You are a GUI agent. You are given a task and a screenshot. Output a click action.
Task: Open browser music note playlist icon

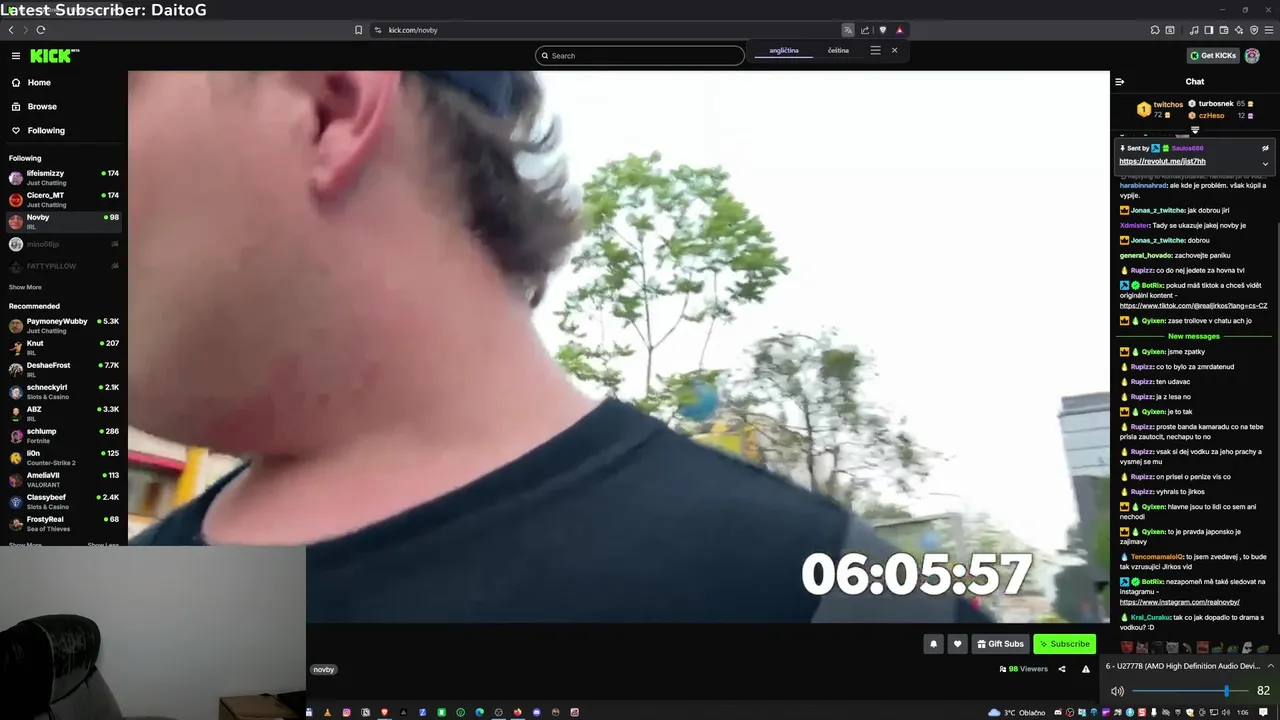coord(1194,30)
